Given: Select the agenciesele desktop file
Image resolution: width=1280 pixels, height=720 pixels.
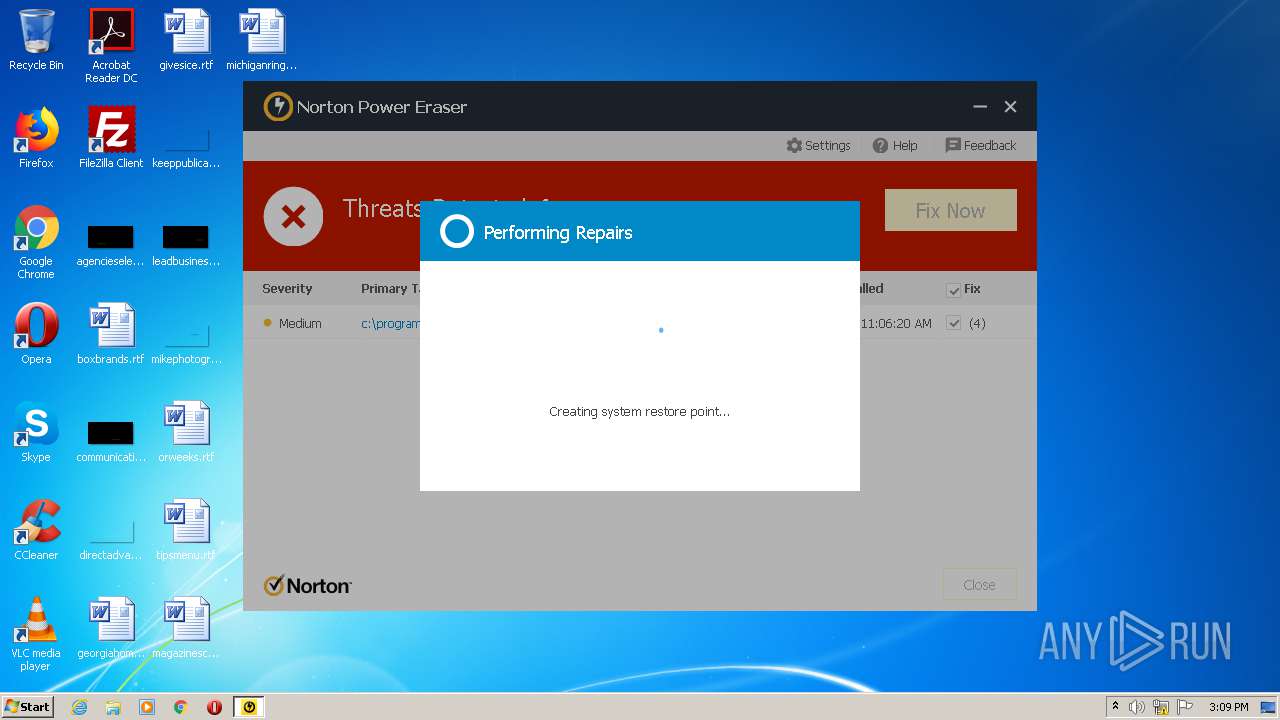Looking at the screenshot, I should 111,247.
